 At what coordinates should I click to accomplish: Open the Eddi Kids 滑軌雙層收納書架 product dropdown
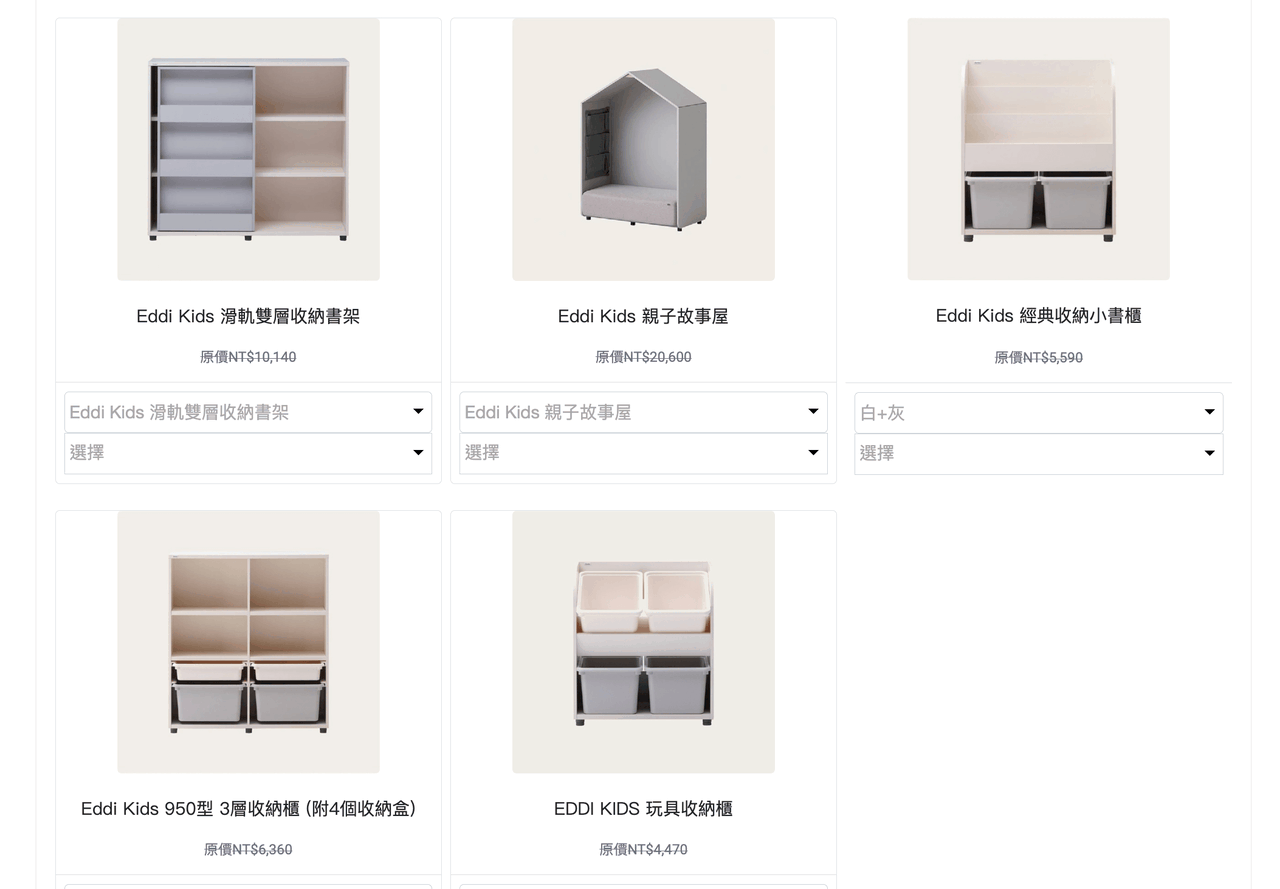coord(248,412)
